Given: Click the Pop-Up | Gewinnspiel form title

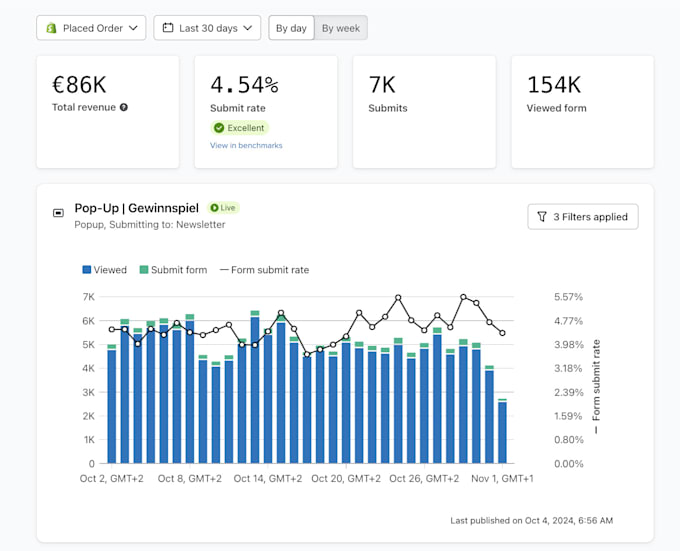Looking at the screenshot, I should tap(137, 208).
